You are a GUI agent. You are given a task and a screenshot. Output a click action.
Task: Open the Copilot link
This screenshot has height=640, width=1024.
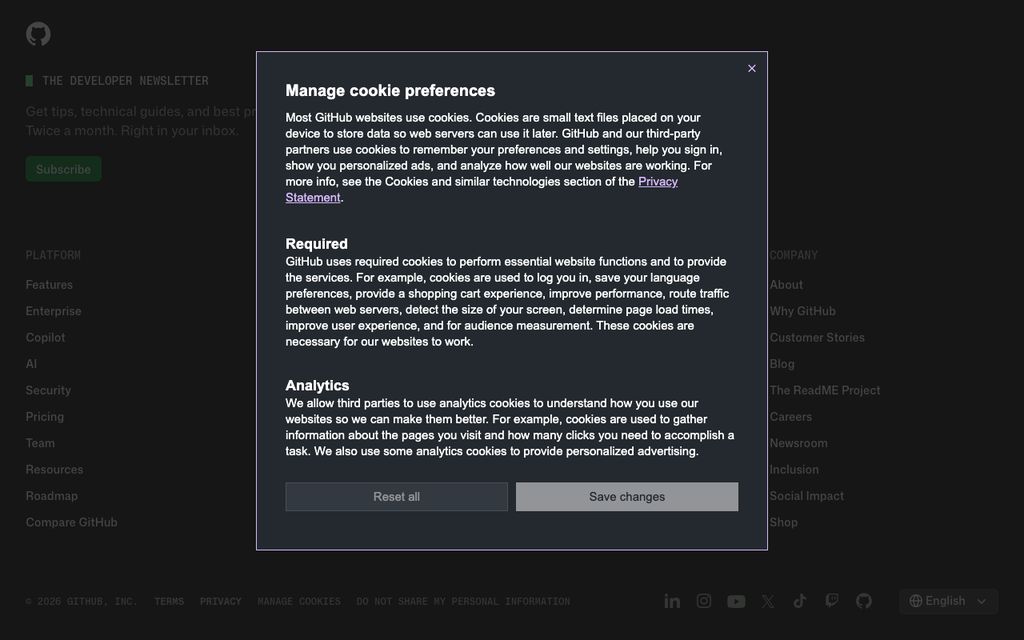[x=45, y=338]
